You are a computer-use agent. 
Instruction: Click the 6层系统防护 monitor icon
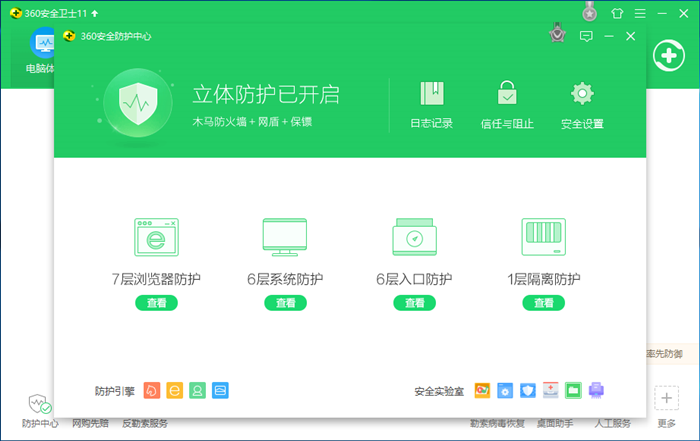[285, 237]
